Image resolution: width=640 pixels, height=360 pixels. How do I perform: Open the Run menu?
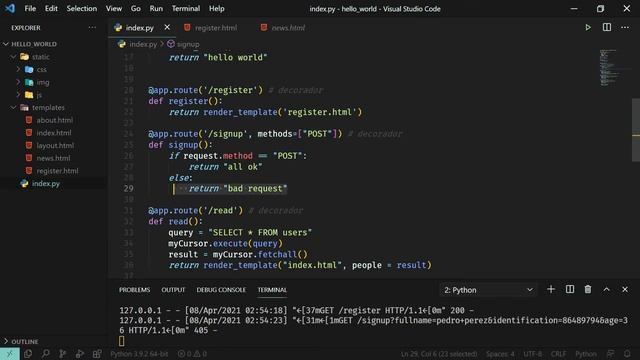click(x=156, y=9)
